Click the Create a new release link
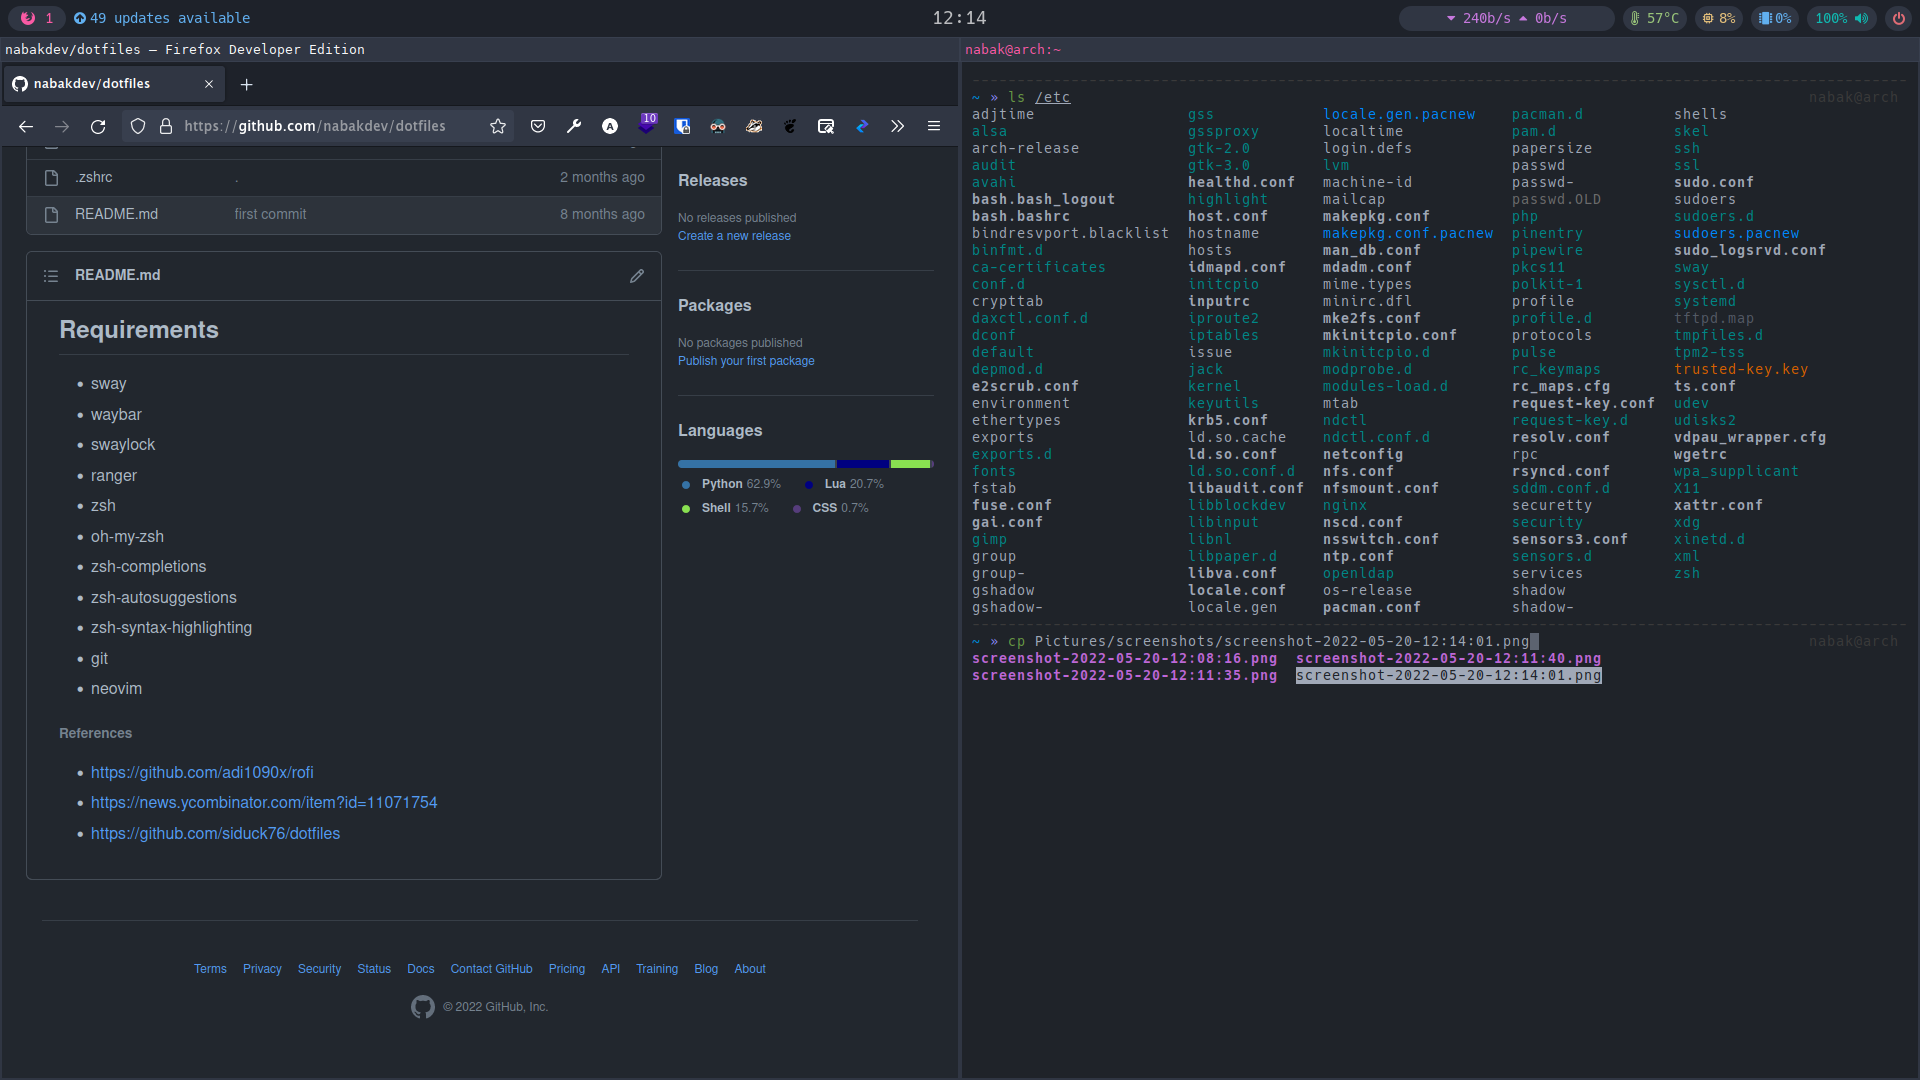 [733, 235]
